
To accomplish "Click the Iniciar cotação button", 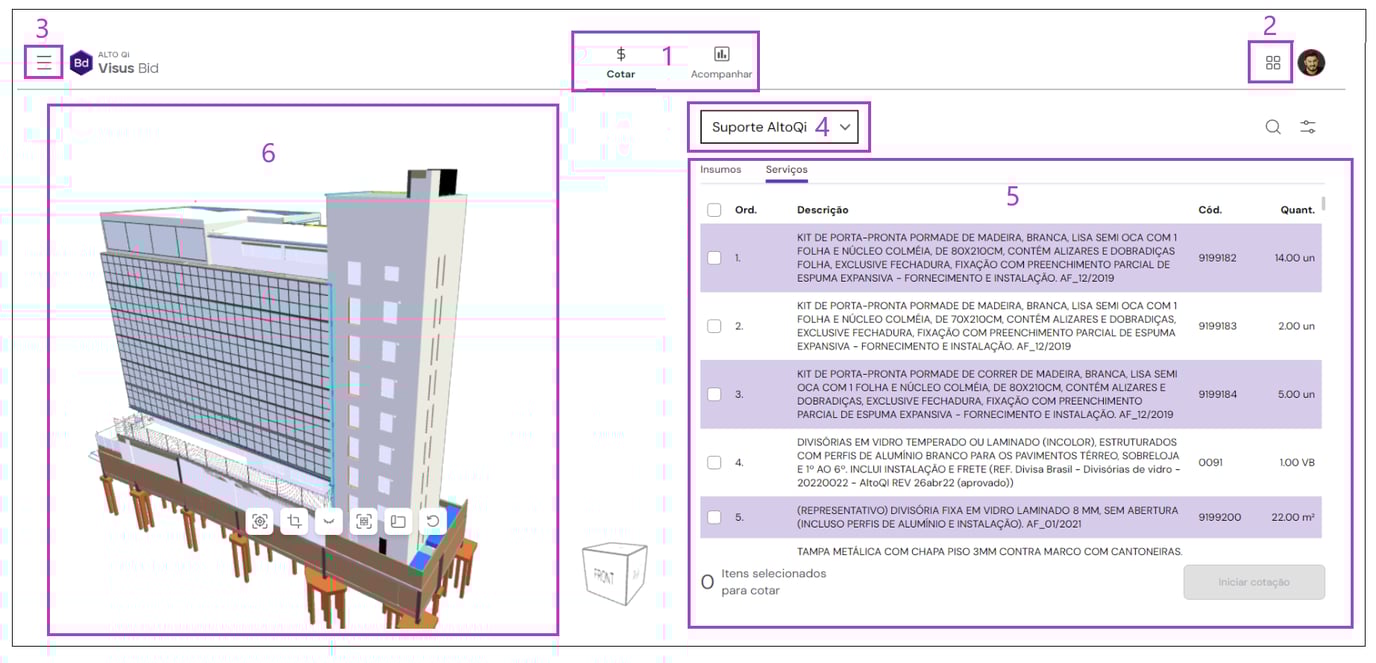I will (1253, 582).
